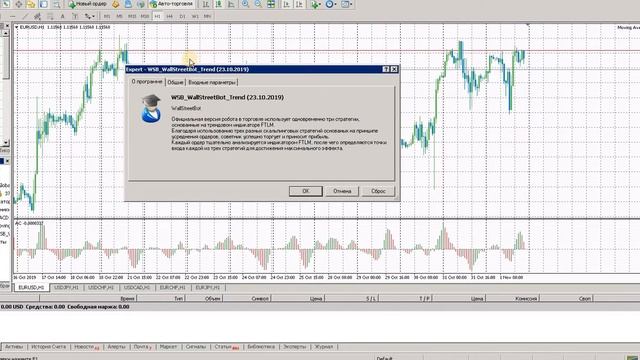Open the Strategy Tester magnifier icon

pos(56,4)
